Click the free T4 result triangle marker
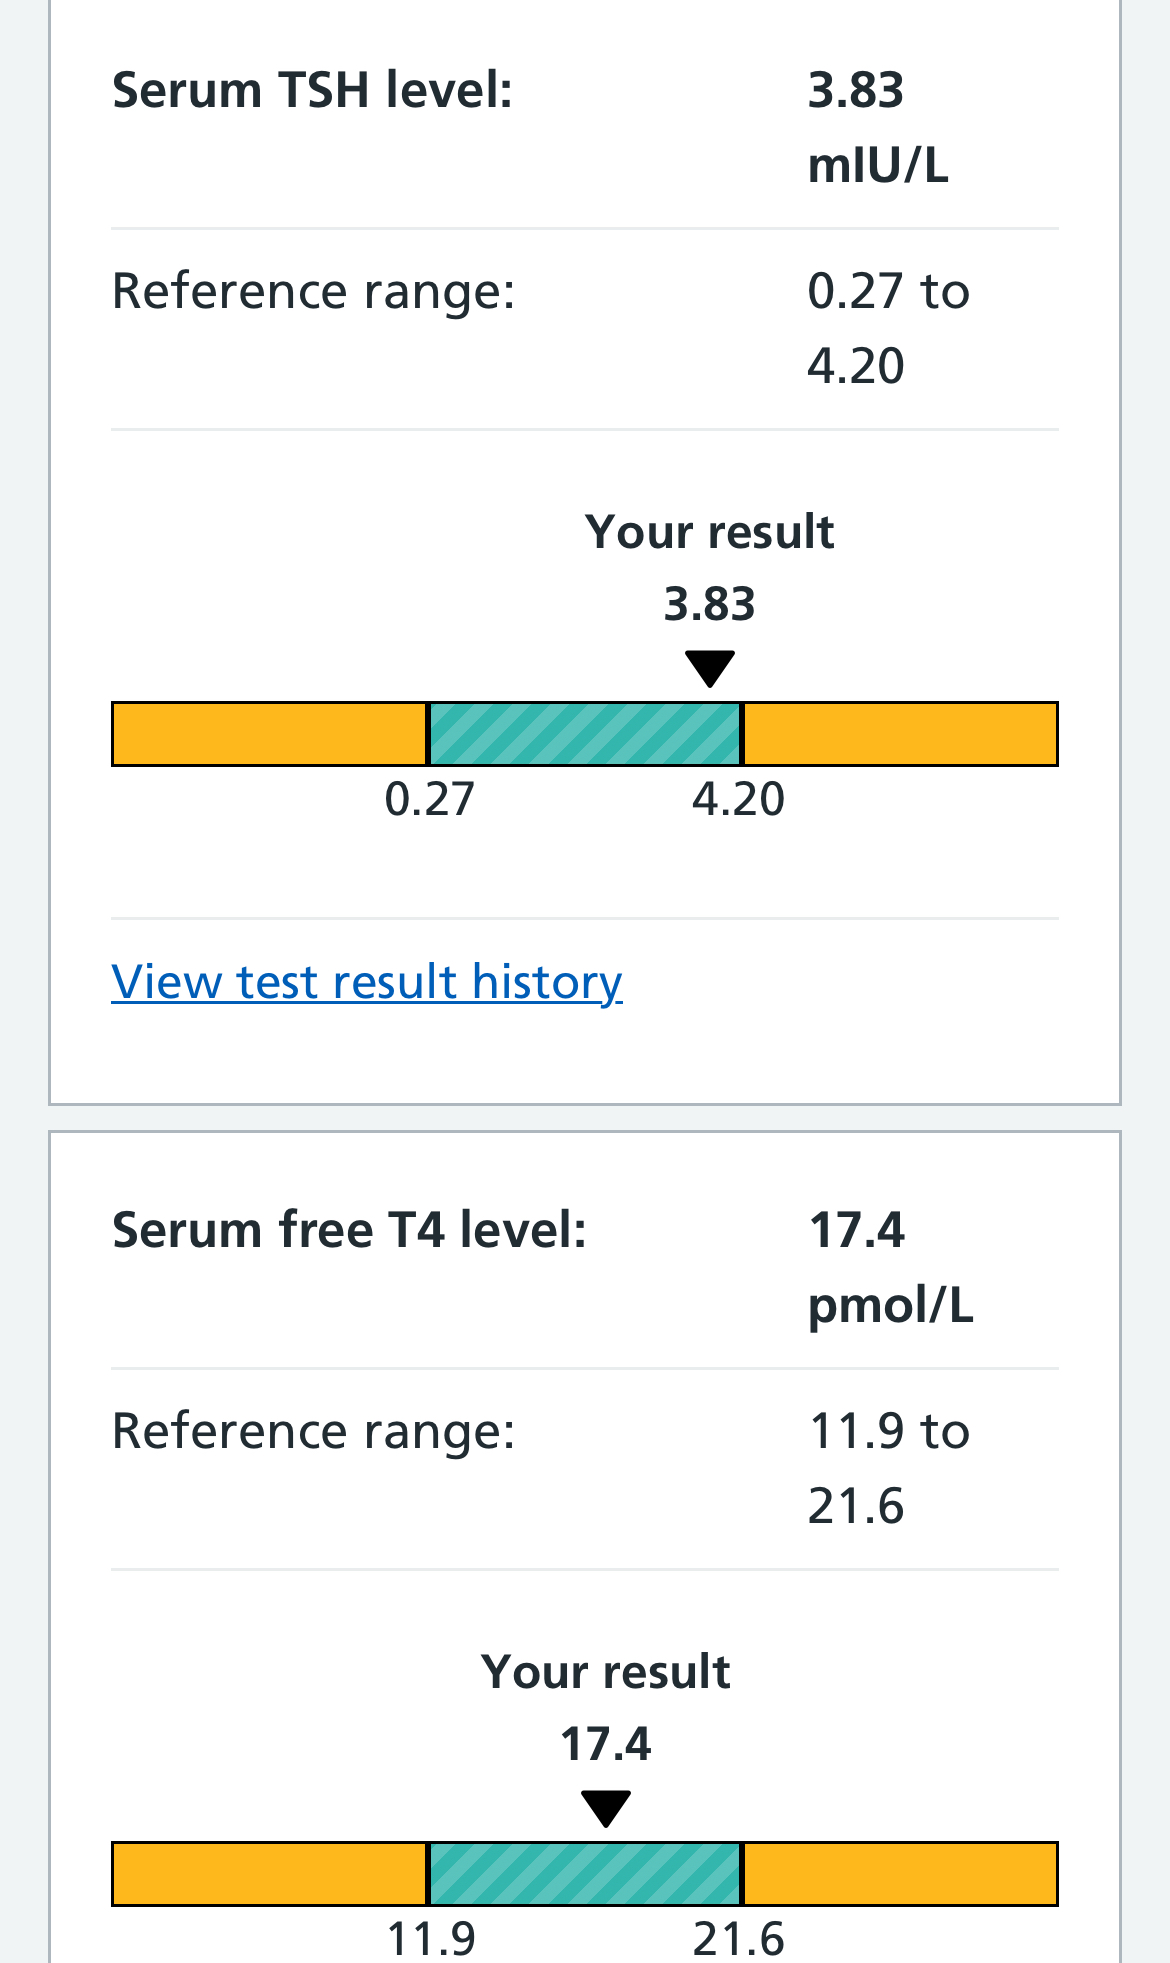1170x1963 pixels. point(606,1808)
